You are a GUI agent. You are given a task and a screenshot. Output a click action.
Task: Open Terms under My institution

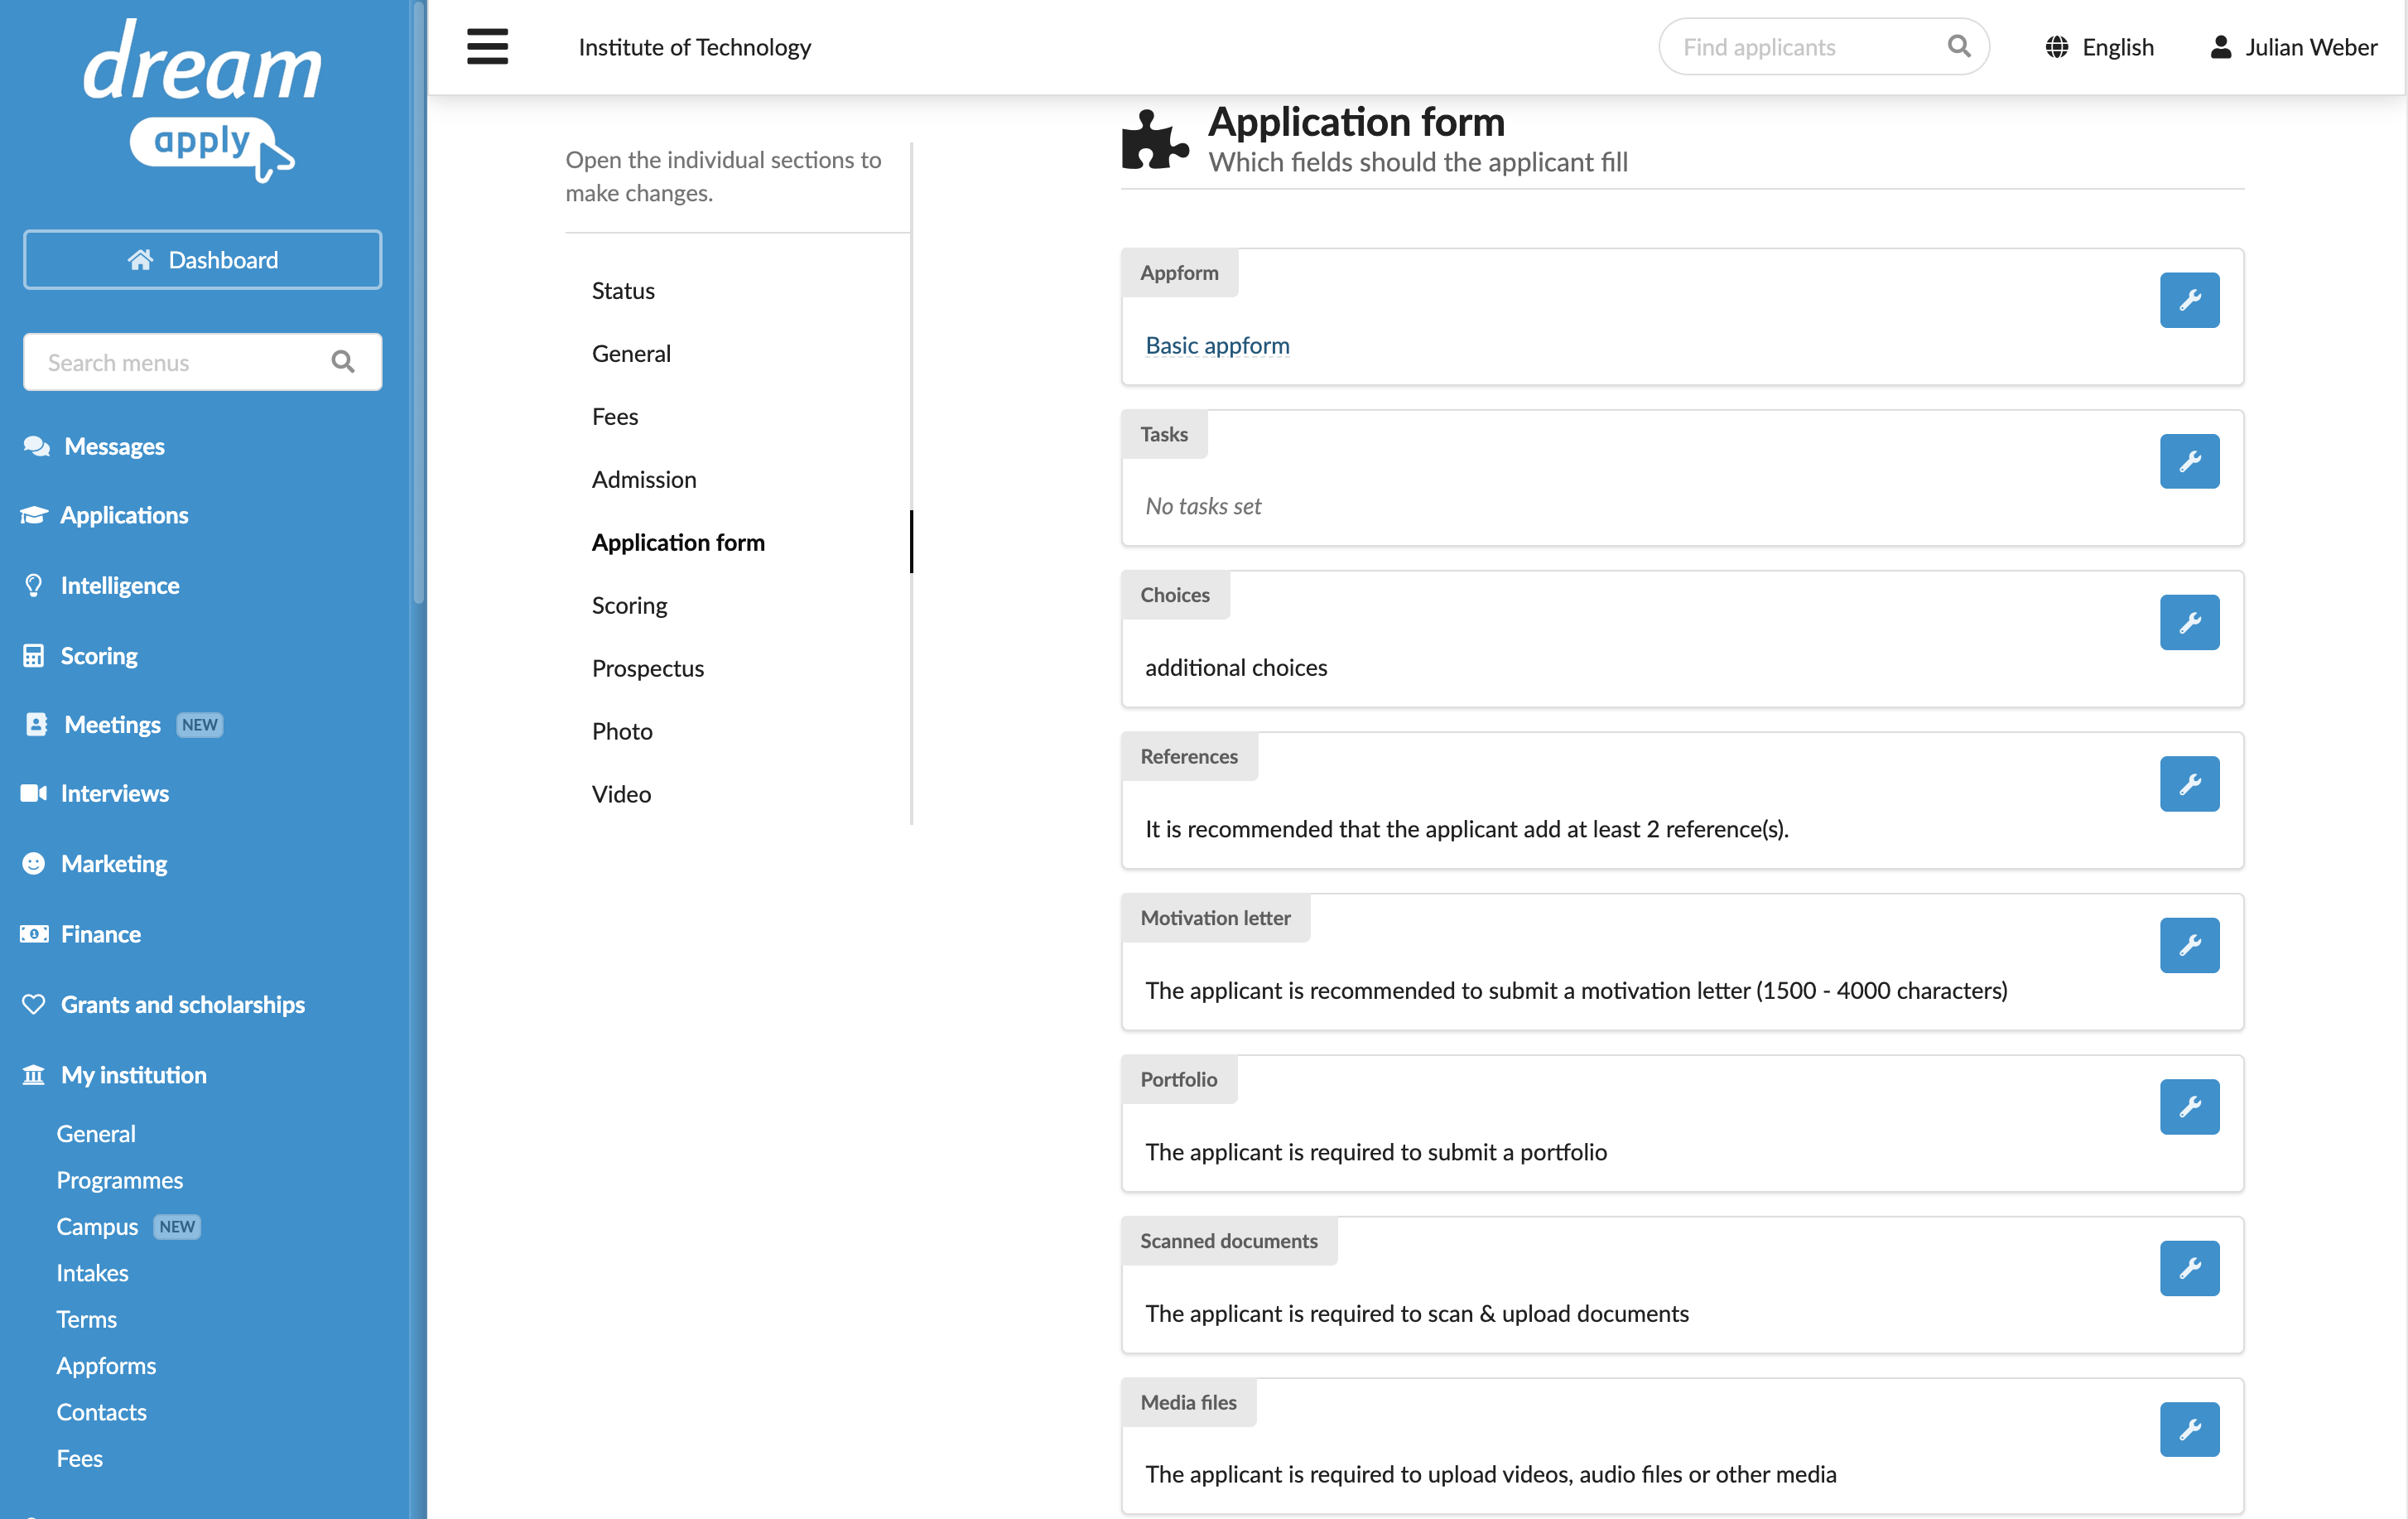87,1319
